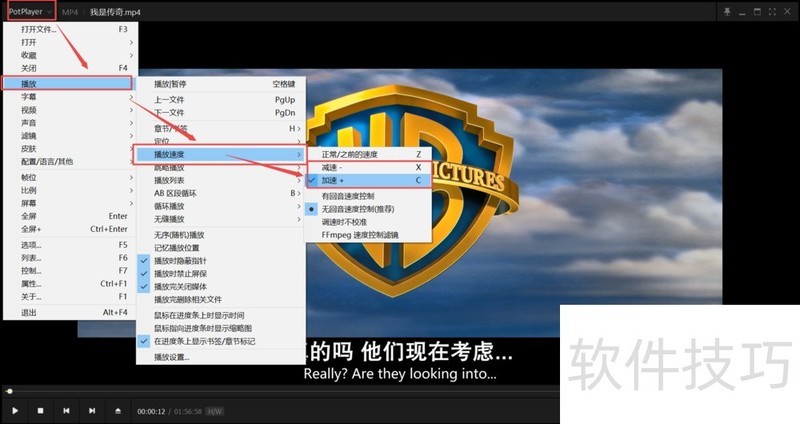The image size is (800, 424).
Task: Click 关闭 F4 menu entry
Action: 69,68
